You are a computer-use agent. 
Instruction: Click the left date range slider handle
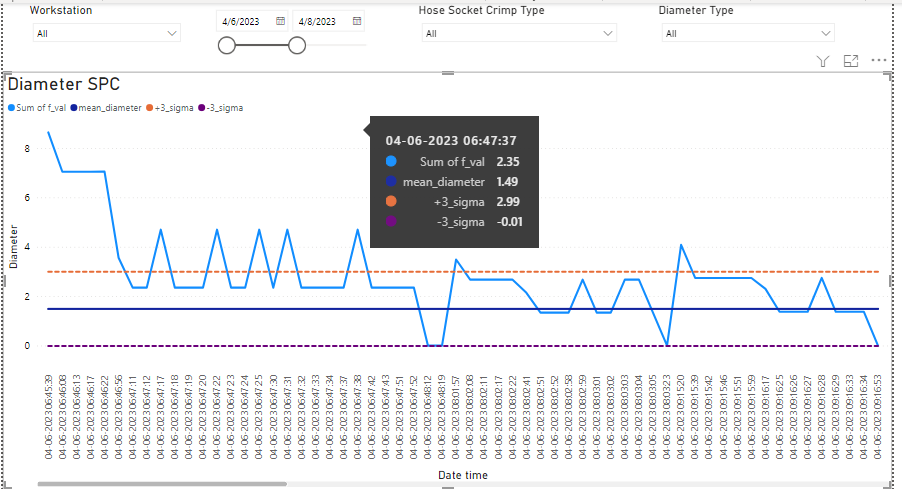(227, 45)
